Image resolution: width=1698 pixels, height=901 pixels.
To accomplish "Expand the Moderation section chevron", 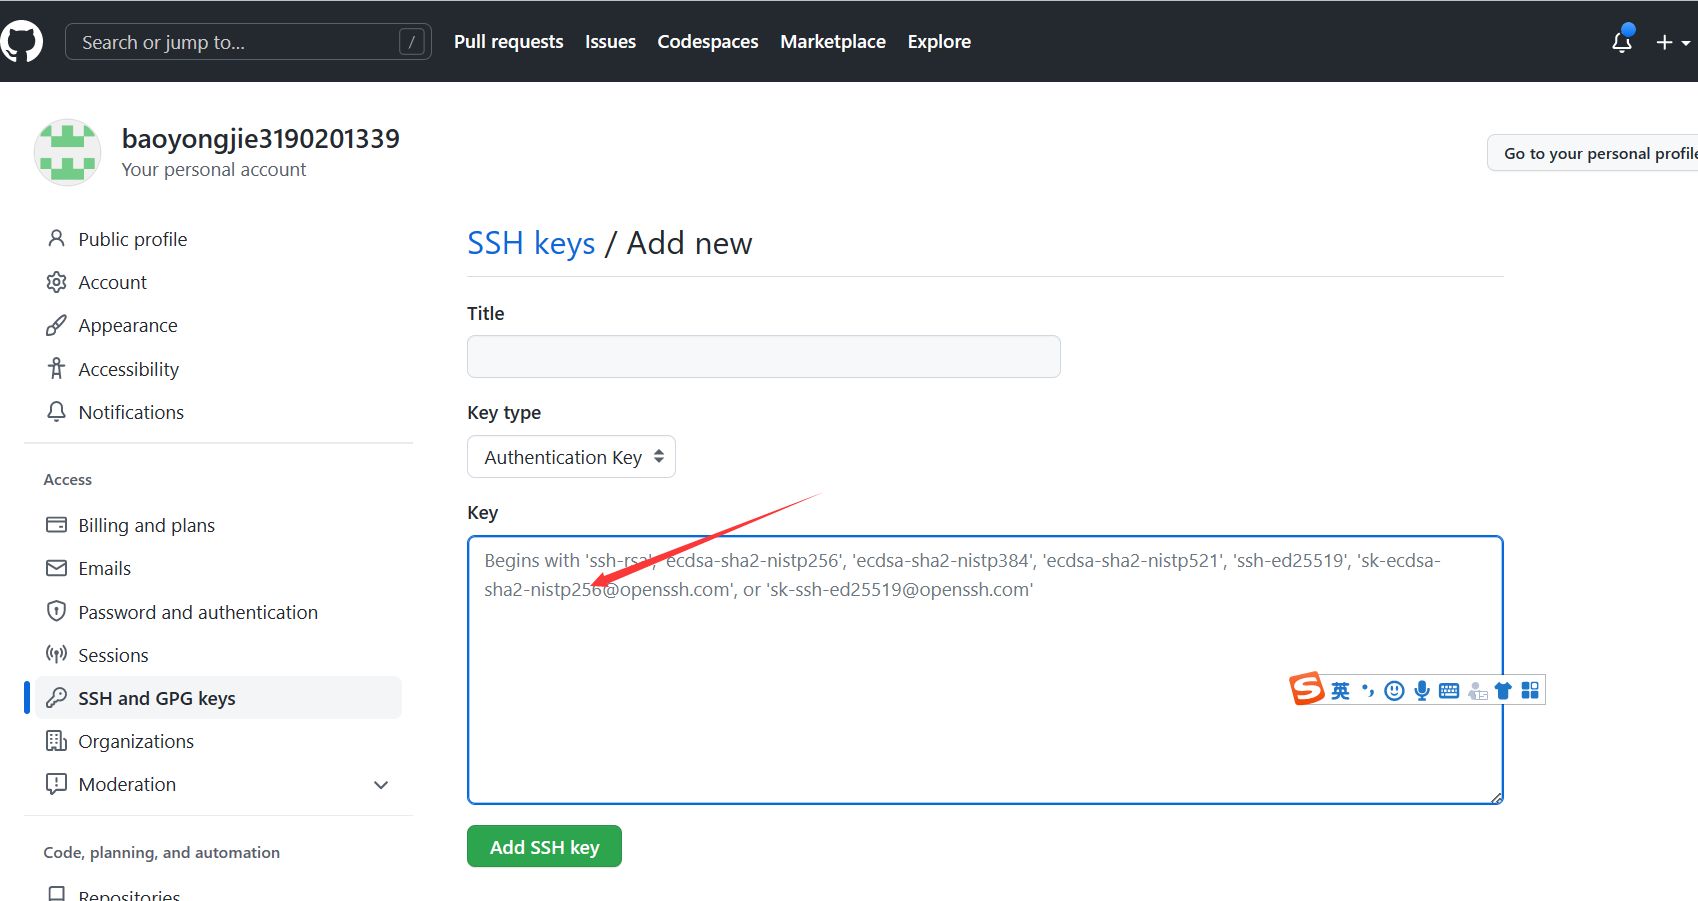I will 381,785.
